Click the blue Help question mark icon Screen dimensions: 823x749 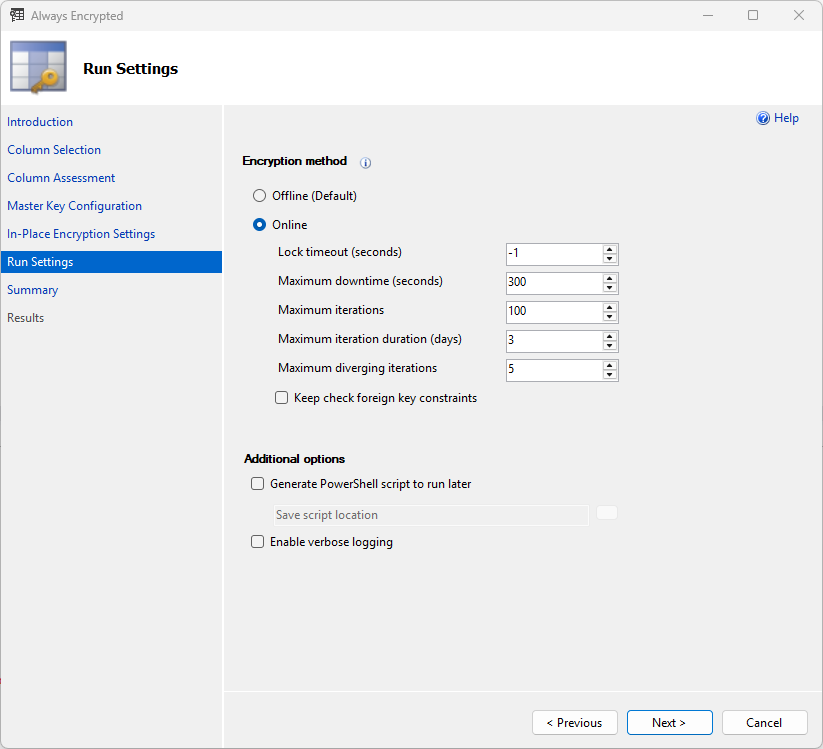[763, 118]
